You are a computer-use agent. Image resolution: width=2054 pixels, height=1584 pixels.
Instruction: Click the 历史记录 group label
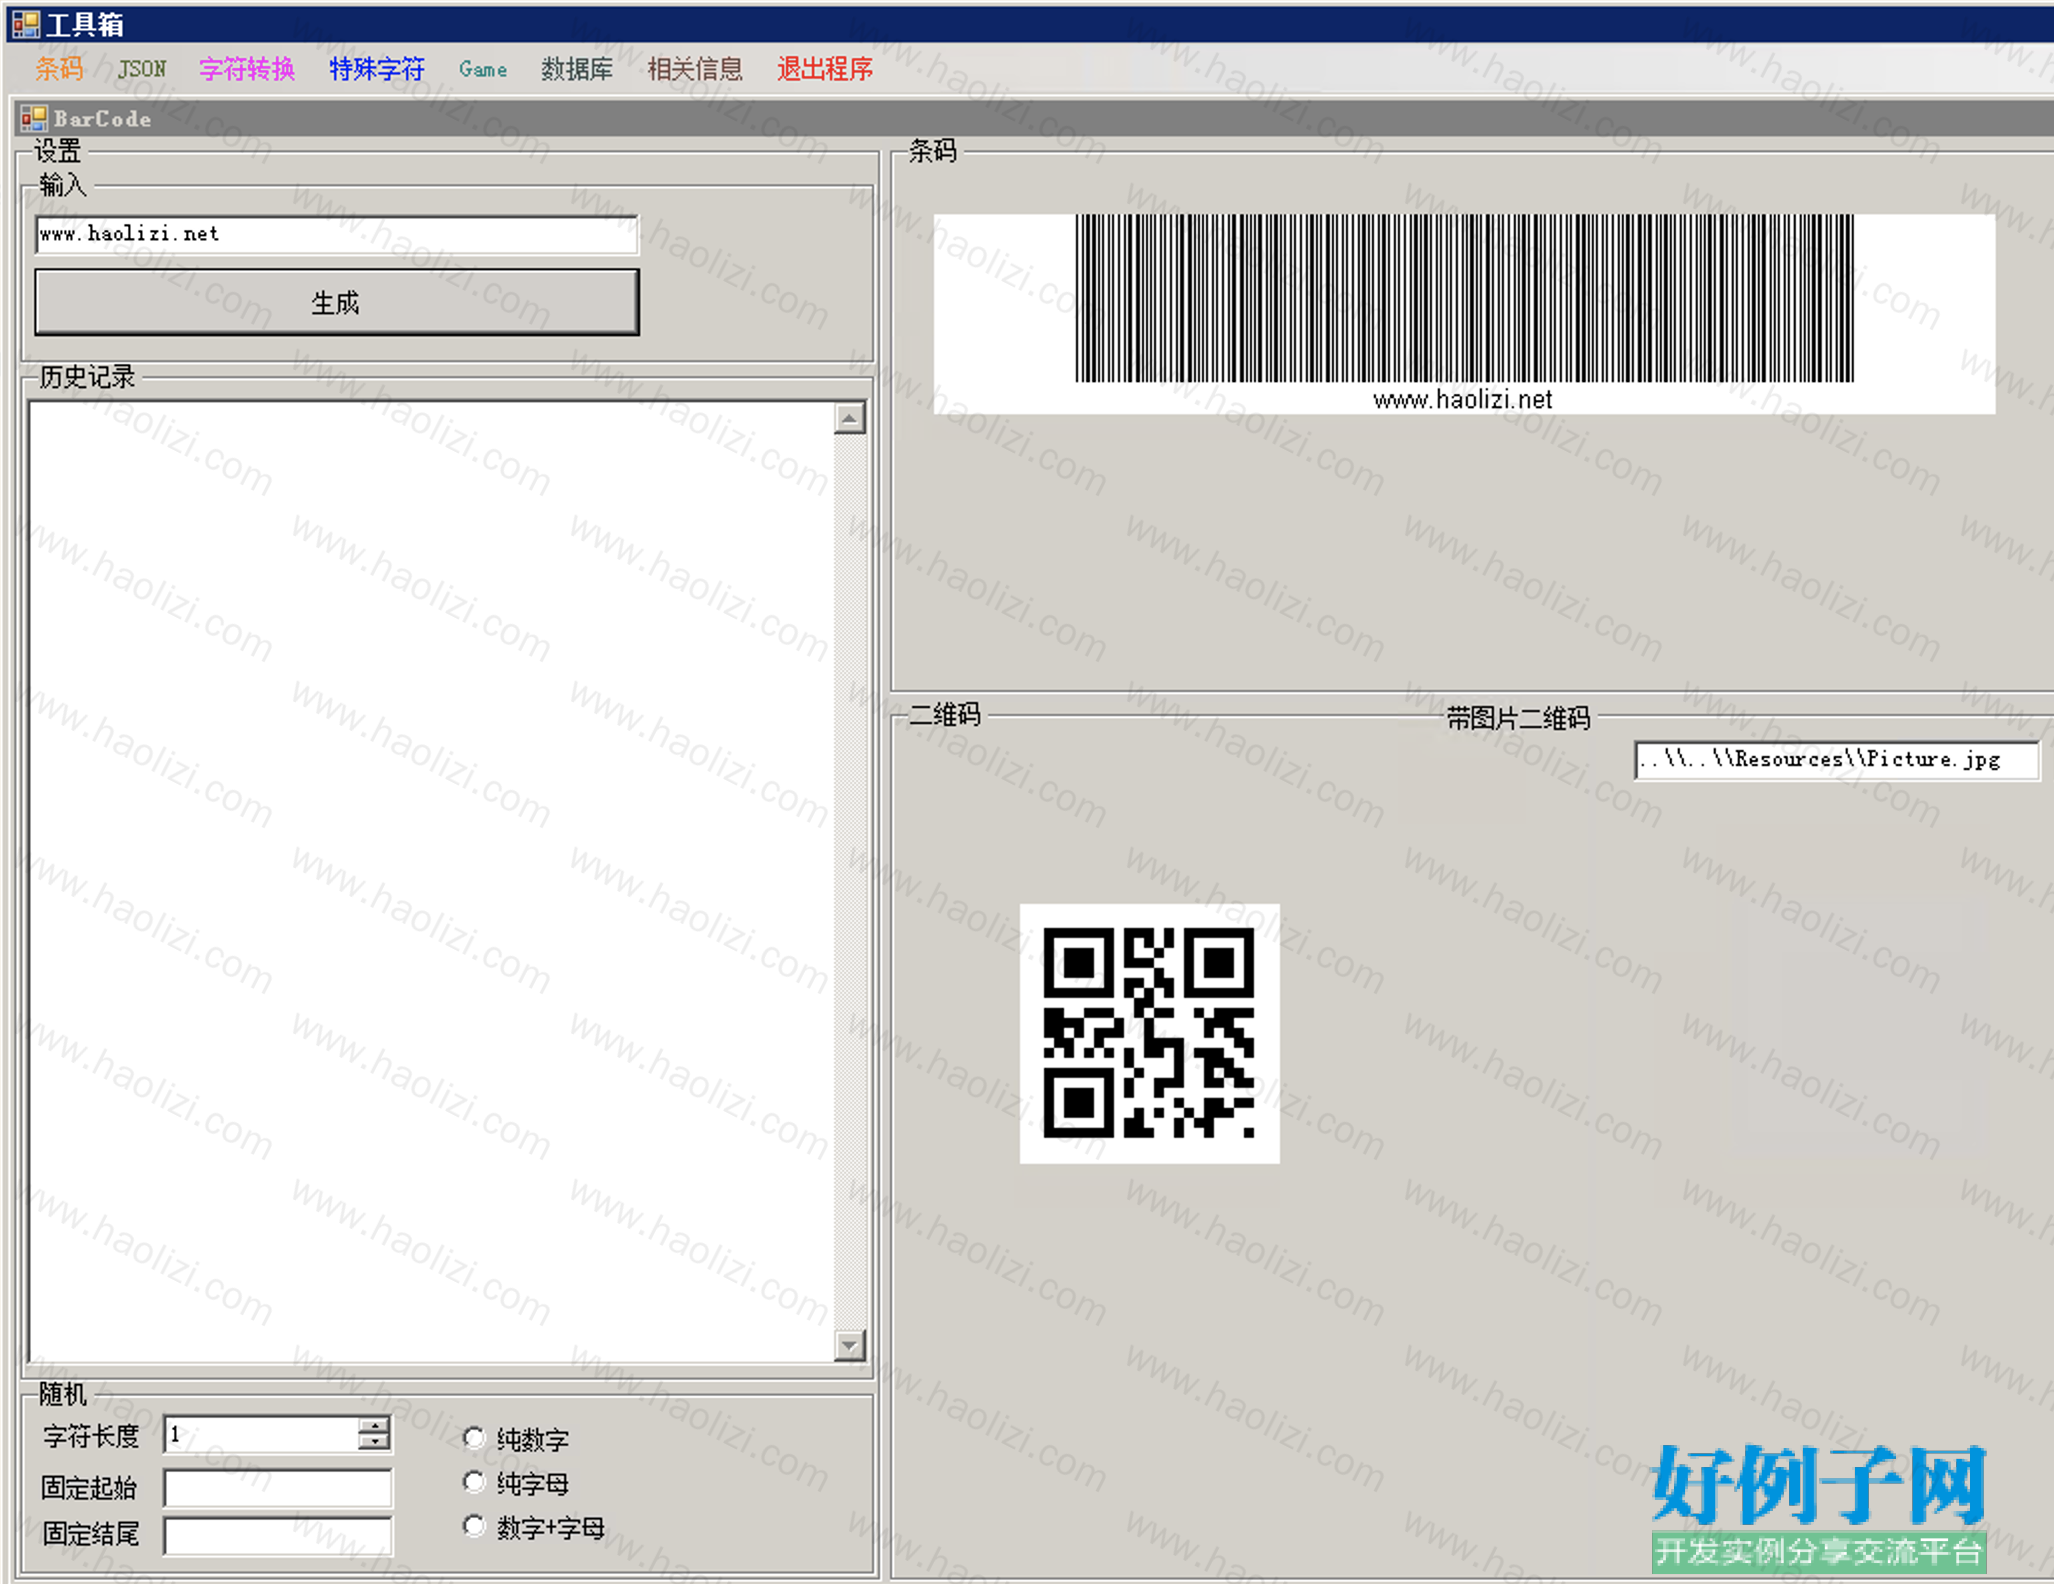(87, 377)
